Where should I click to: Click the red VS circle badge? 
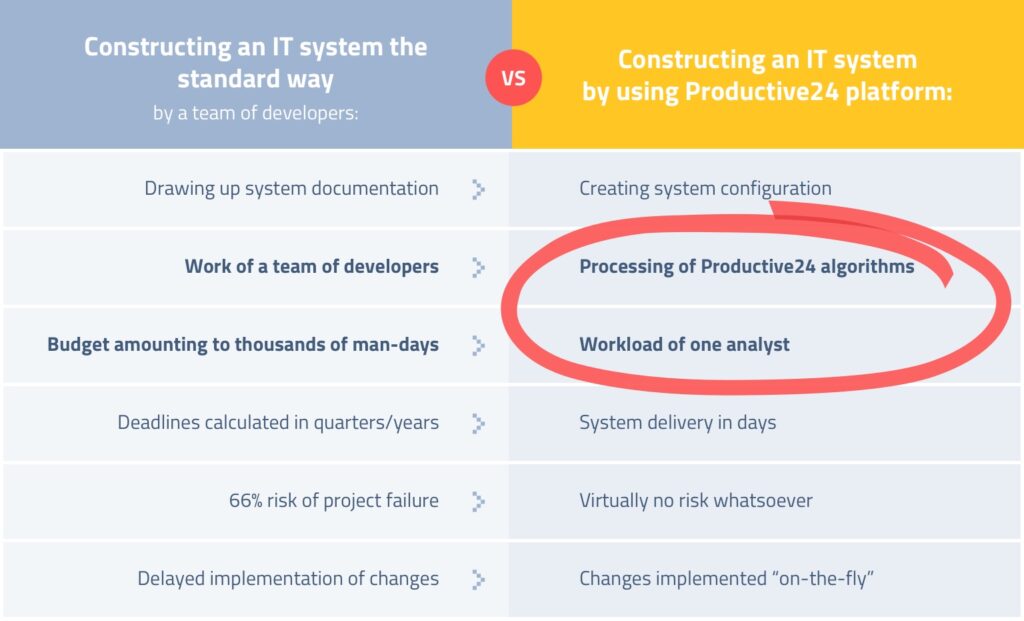coord(513,78)
